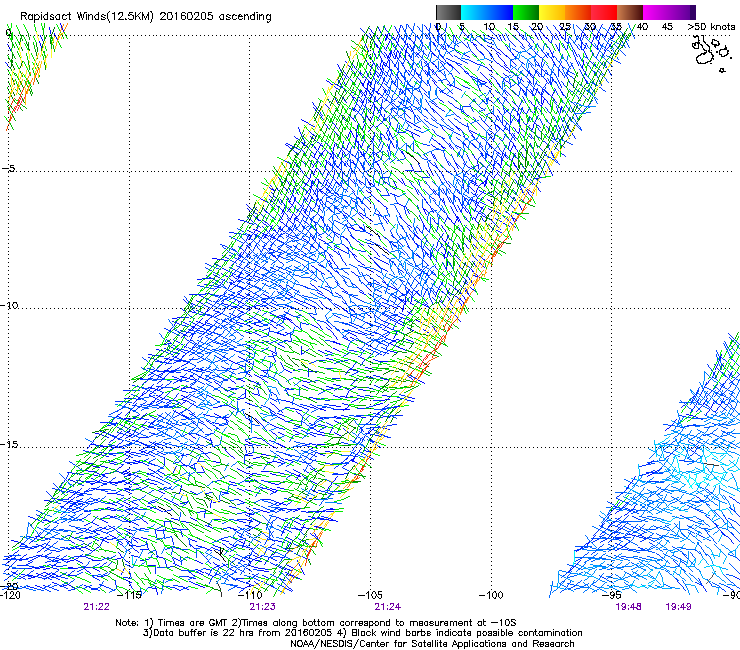The image size is (740, 650).
Task: Click the '10' label under the color legend
Action: pyautogui.click(x=489, y=26)
